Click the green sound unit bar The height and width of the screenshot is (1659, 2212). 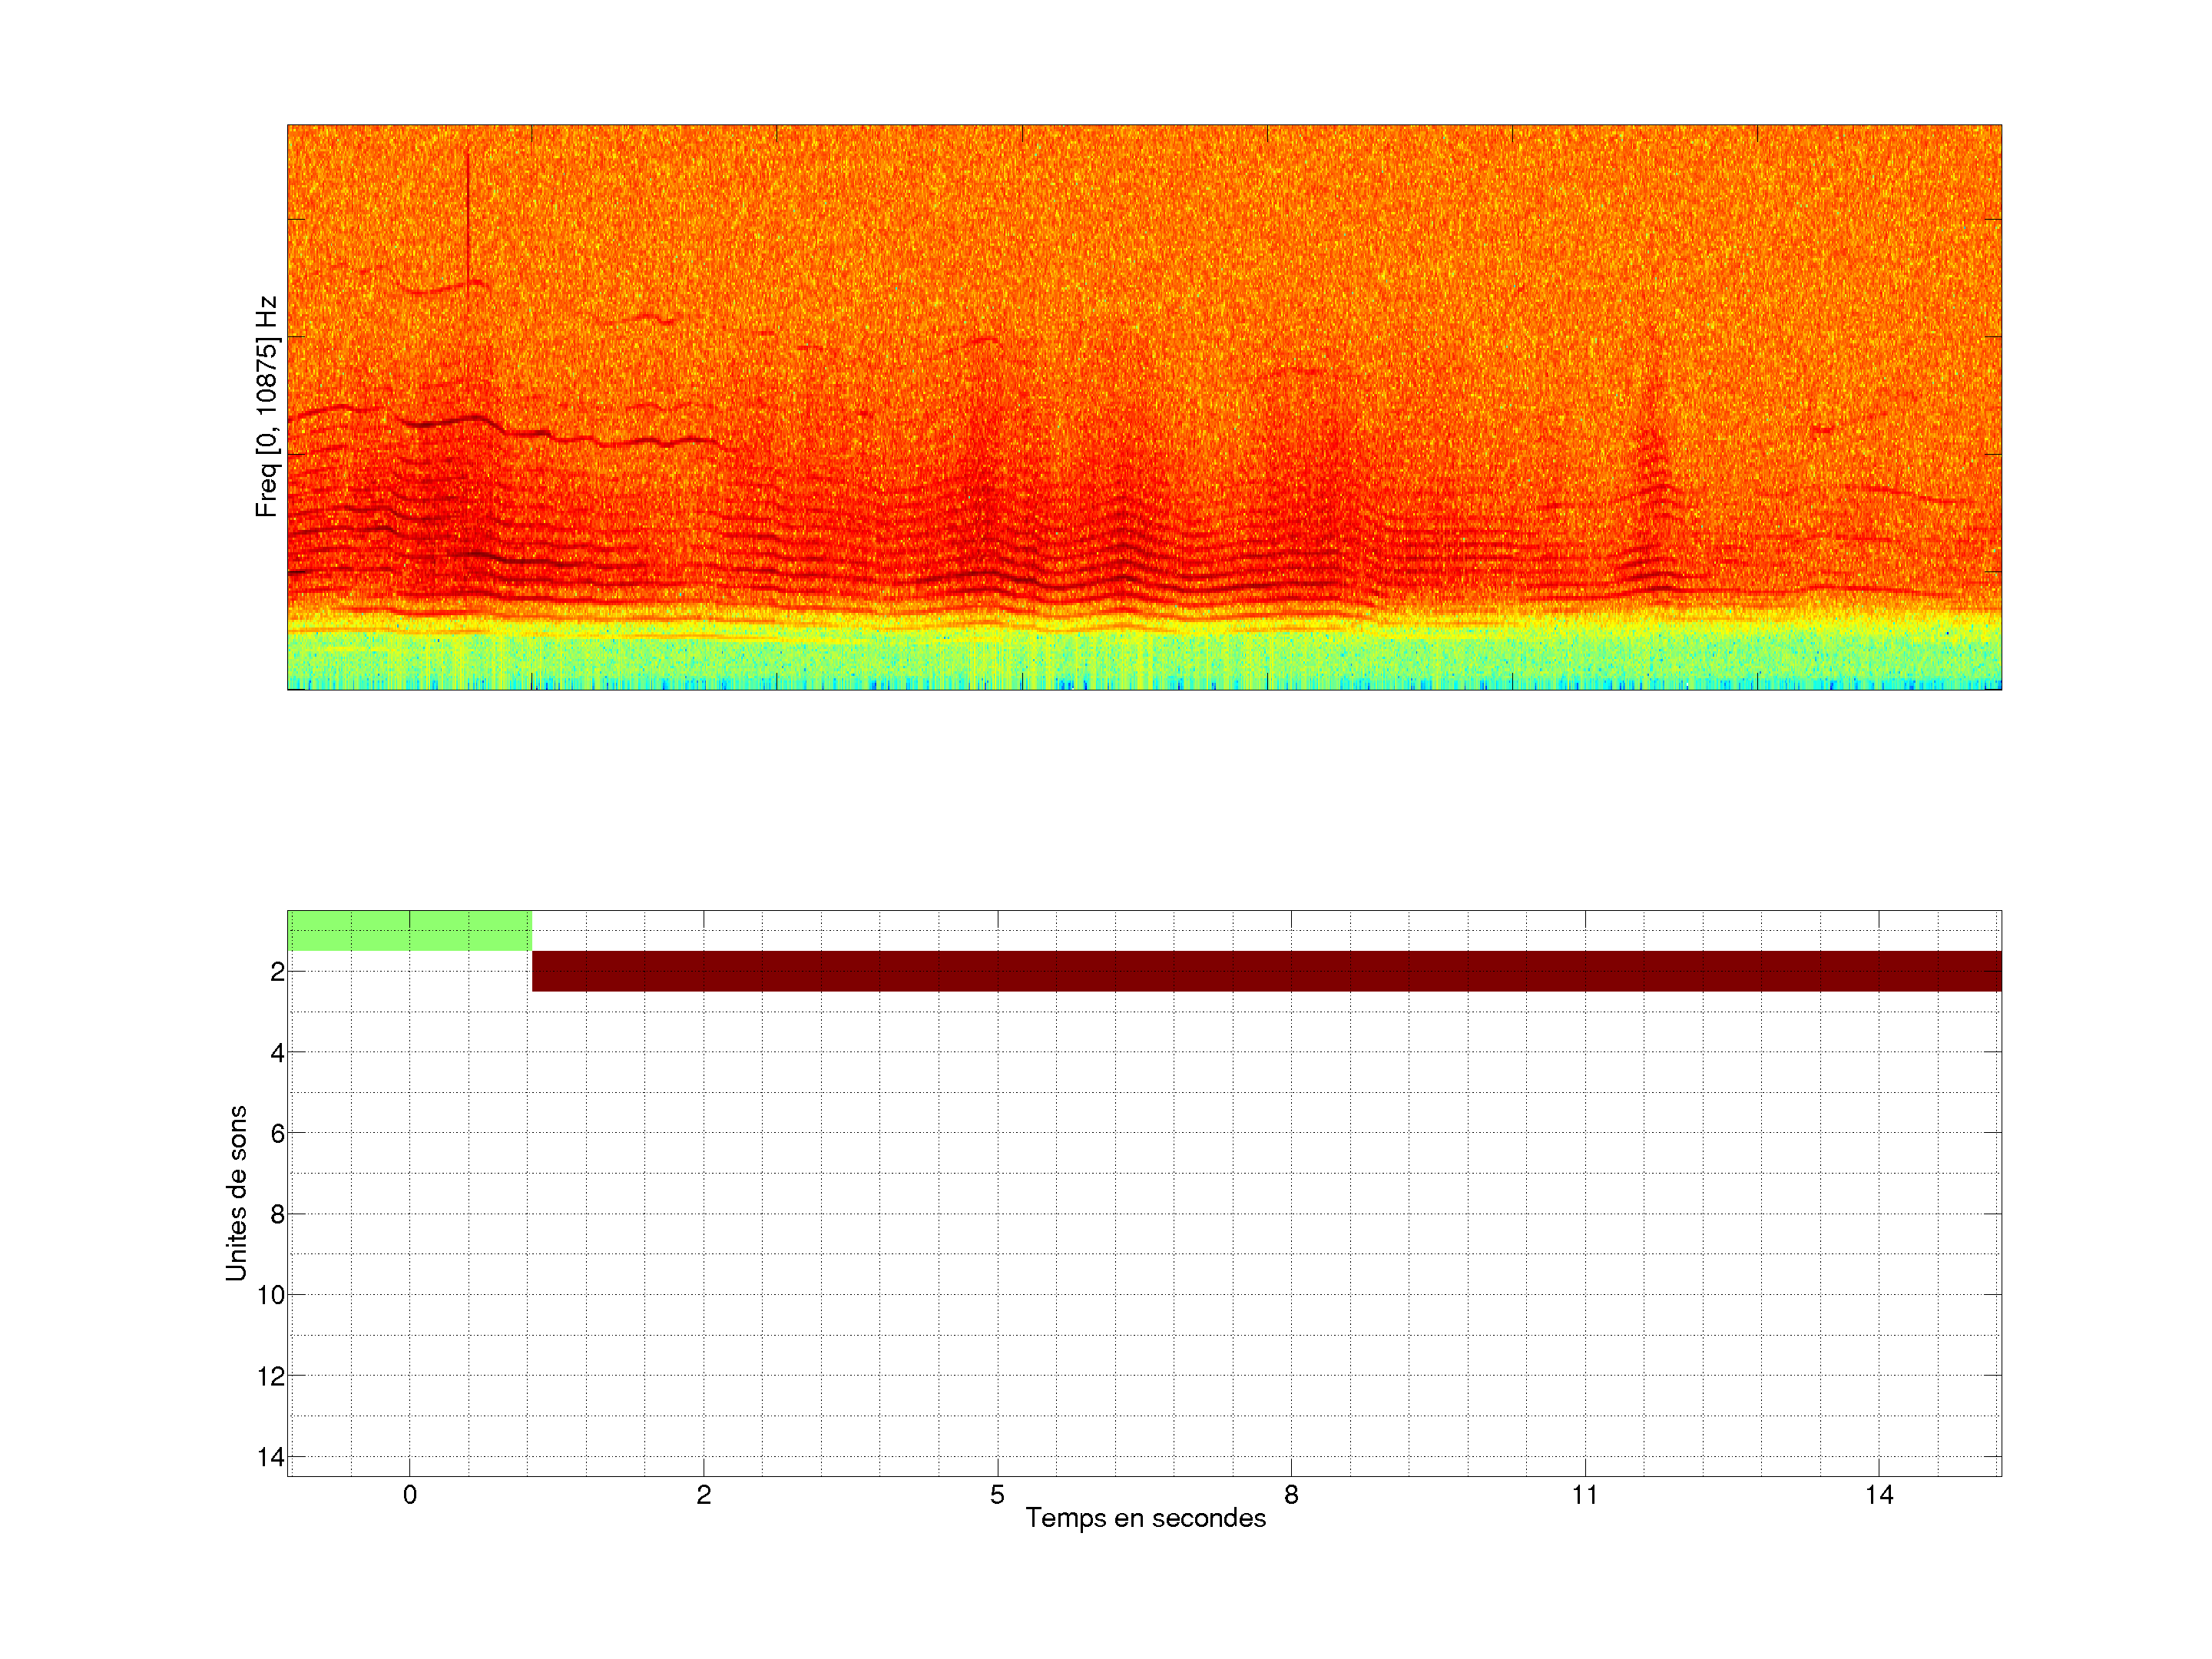pyautogui.click(x=409, y=930)
